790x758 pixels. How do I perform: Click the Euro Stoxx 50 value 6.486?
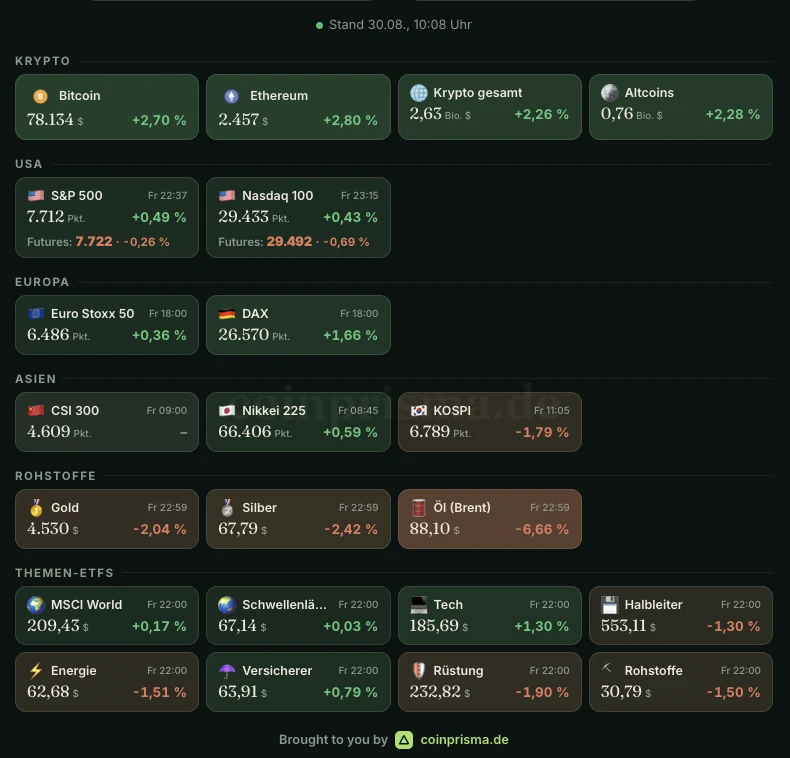pyautogui.click(x=48, y=335)
